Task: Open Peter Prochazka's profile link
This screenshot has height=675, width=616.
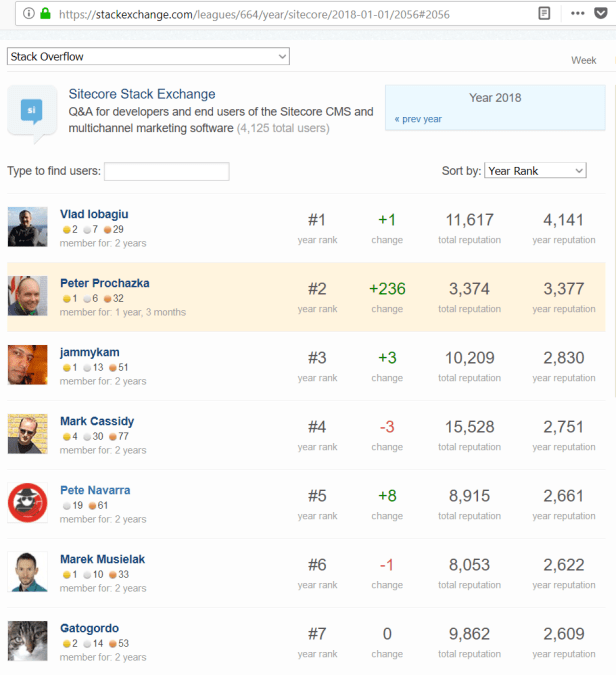Action: [x=104, y=283]
